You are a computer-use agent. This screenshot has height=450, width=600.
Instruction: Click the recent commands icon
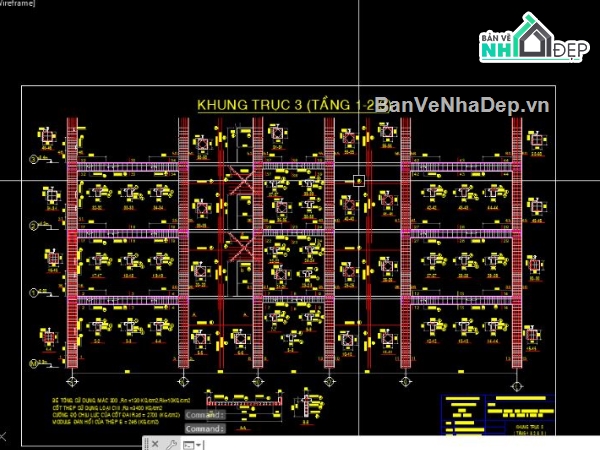(188, 443)
